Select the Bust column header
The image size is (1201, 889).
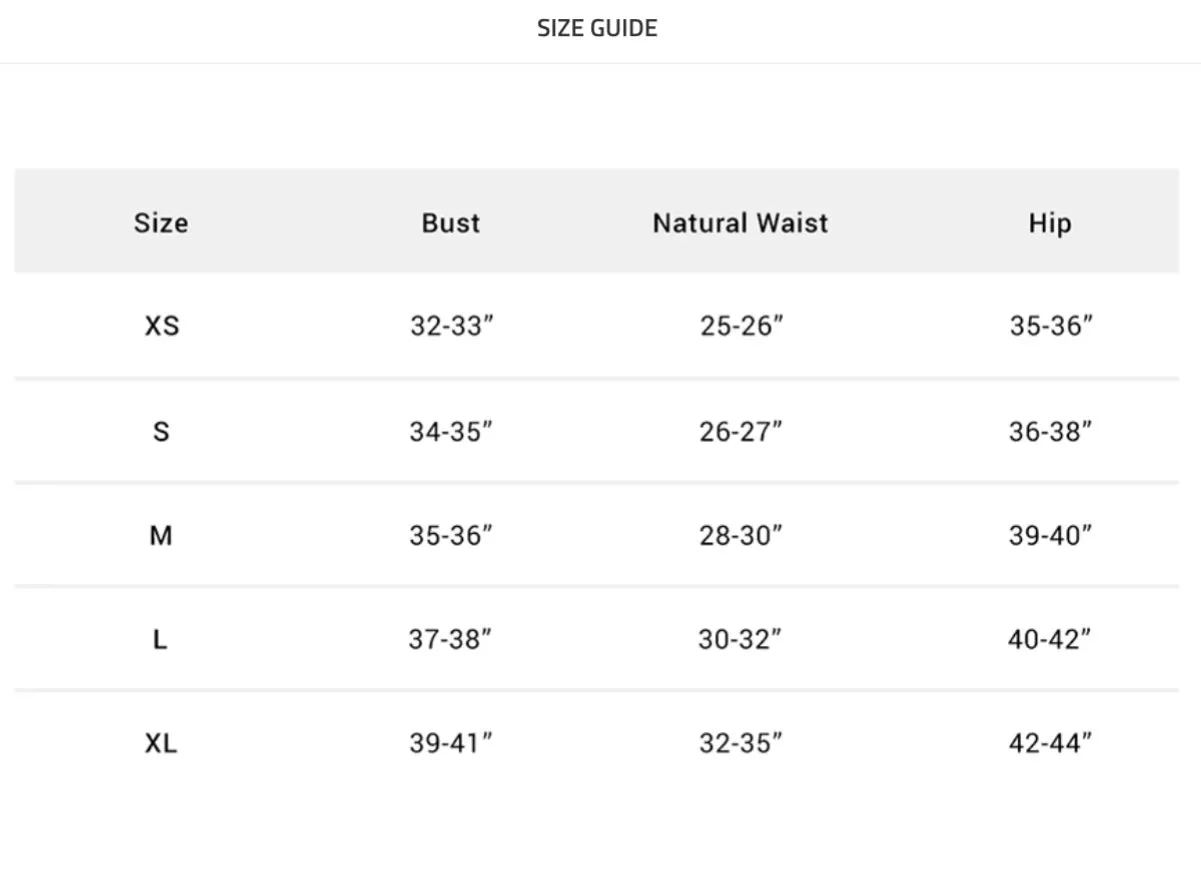pos(450,222)
